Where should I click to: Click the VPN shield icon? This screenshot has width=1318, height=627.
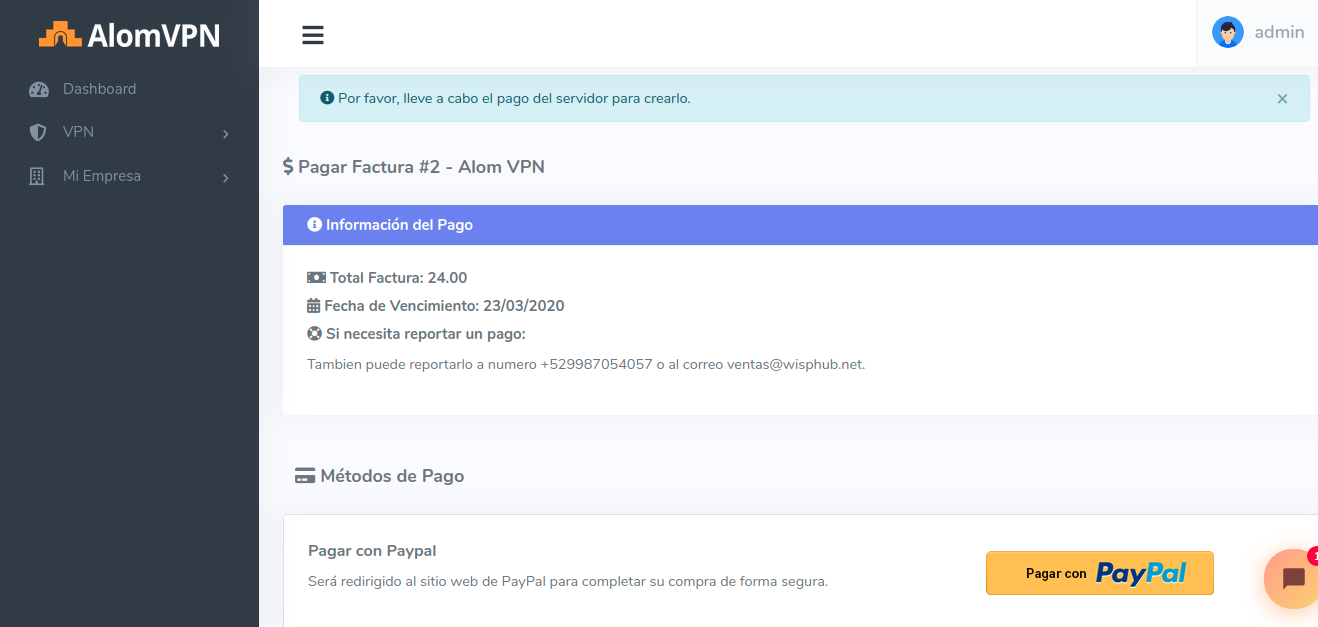pos(38,132)
